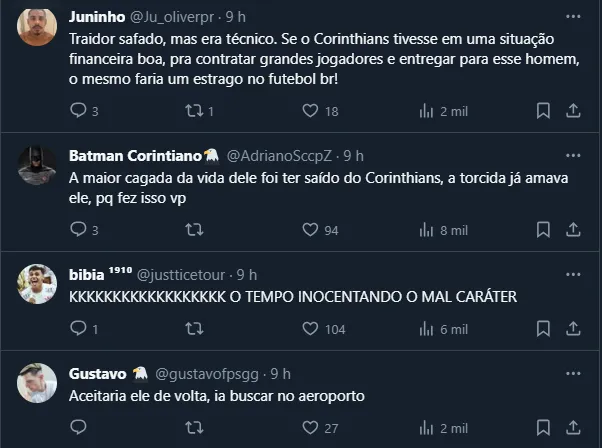Image resolution: width=602 pixels, height=448 pixels.
Task: Reply to Juninho's tweet
Action: (77, 112)
